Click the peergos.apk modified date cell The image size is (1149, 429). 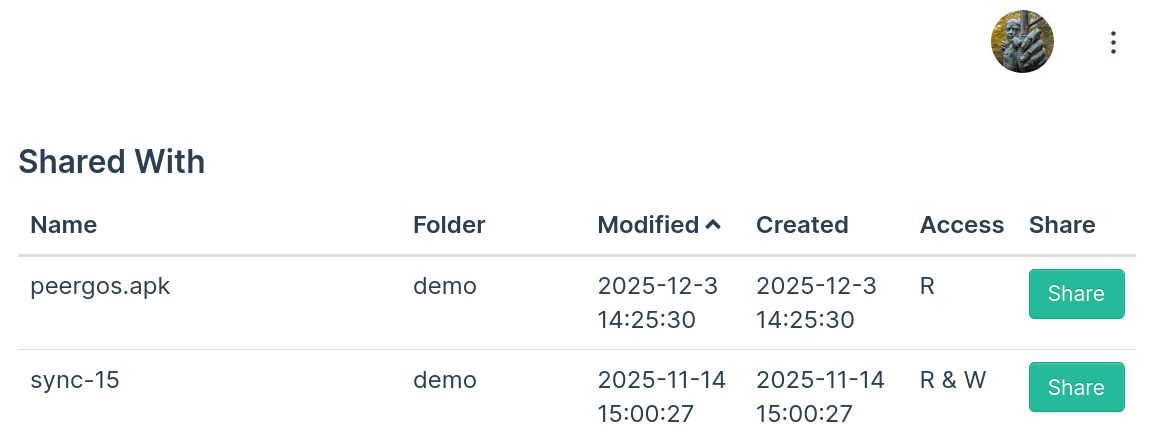coord(658,303)
